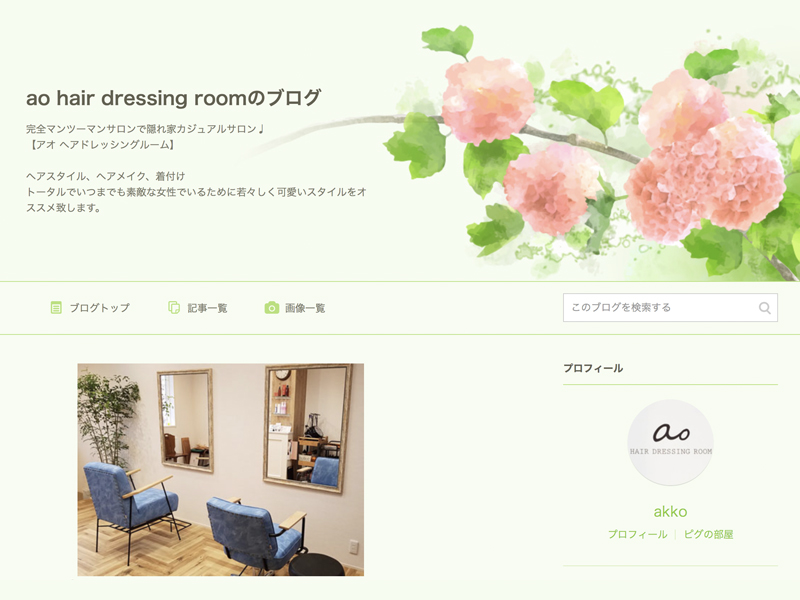Viewport: 800px width, 600px height.
Task: Click the ヘアスタイル、ヘアメイク、着付け description line
Action: tap(106, 177)
